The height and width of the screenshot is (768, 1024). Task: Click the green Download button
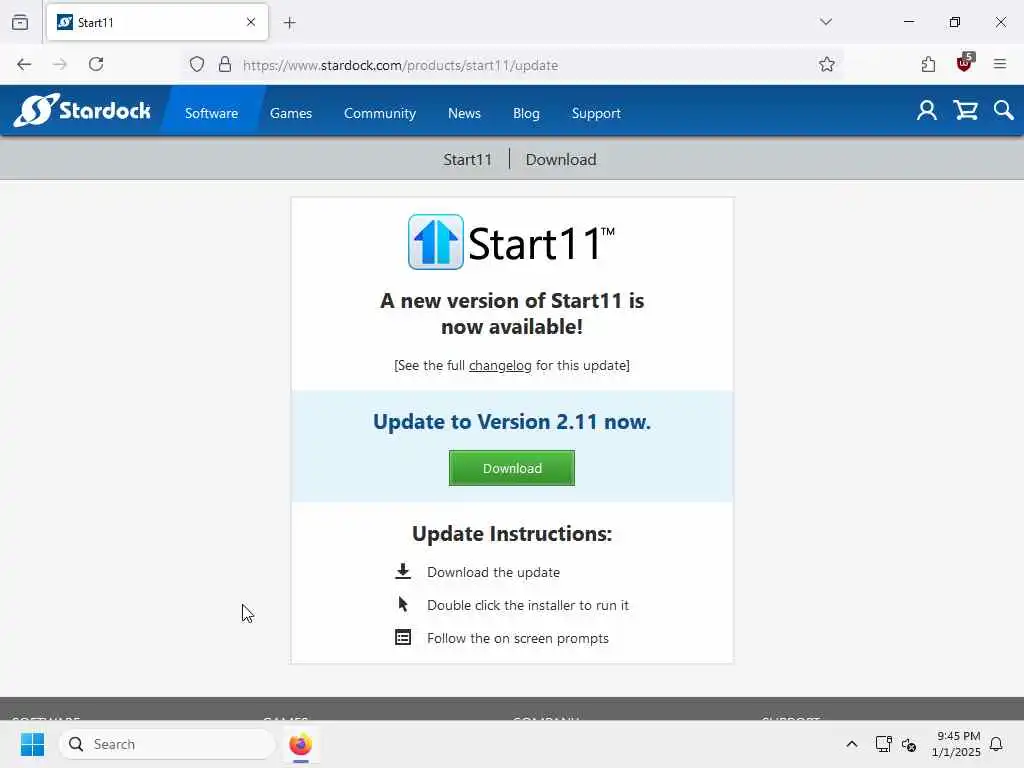(x=512, y=468)
